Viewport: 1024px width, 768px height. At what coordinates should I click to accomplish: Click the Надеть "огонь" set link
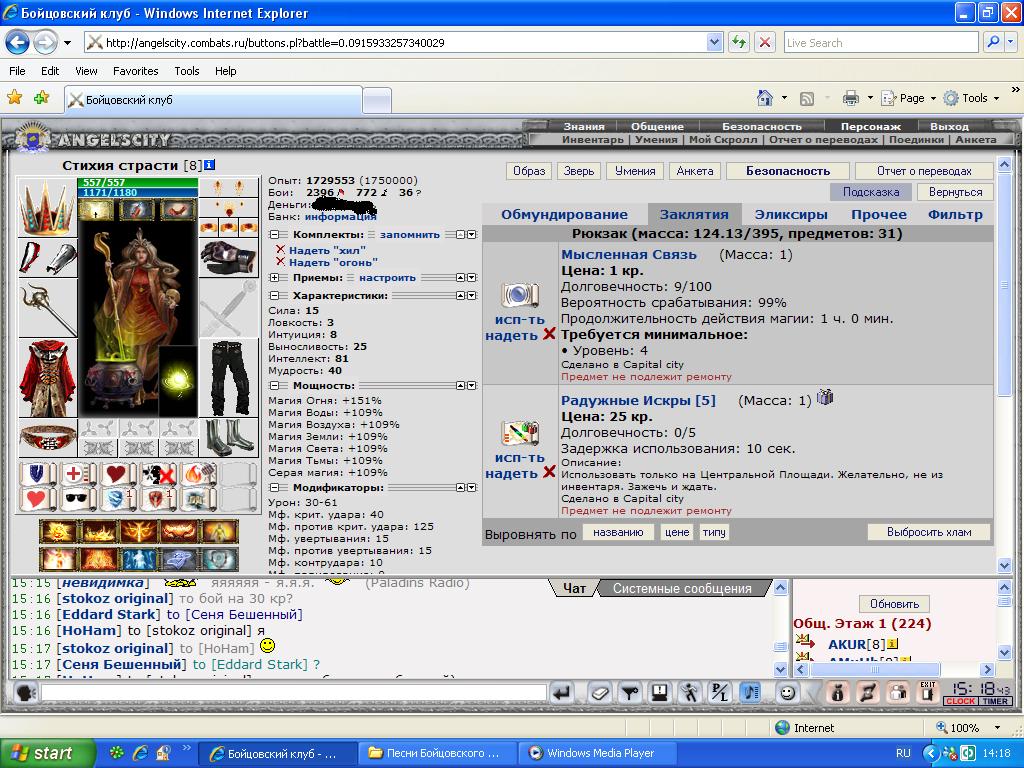point(333,263)
